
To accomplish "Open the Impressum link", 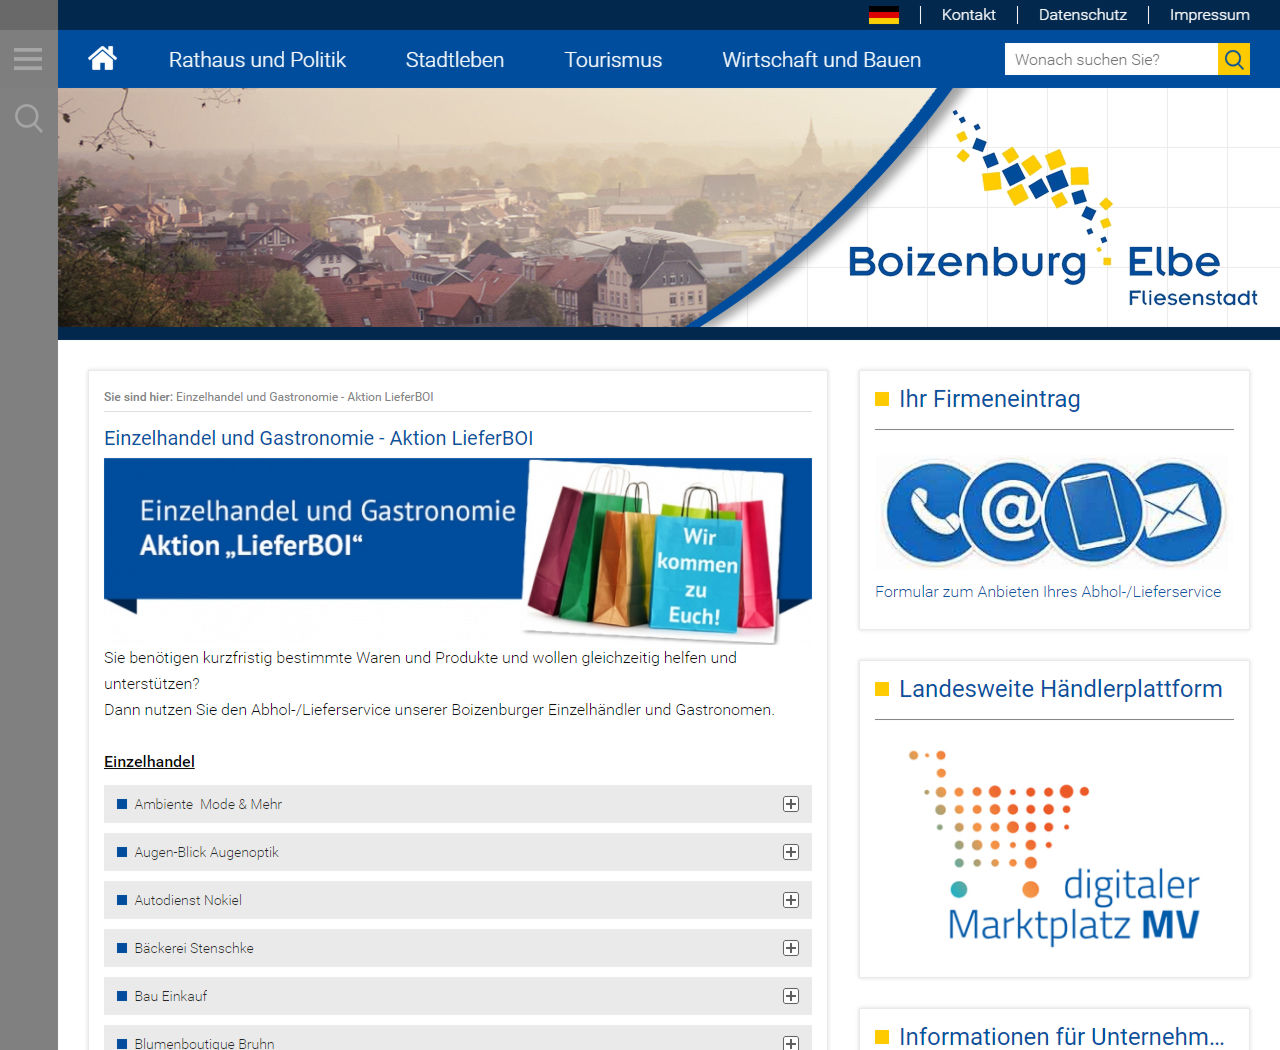I will click(1210, 15).
